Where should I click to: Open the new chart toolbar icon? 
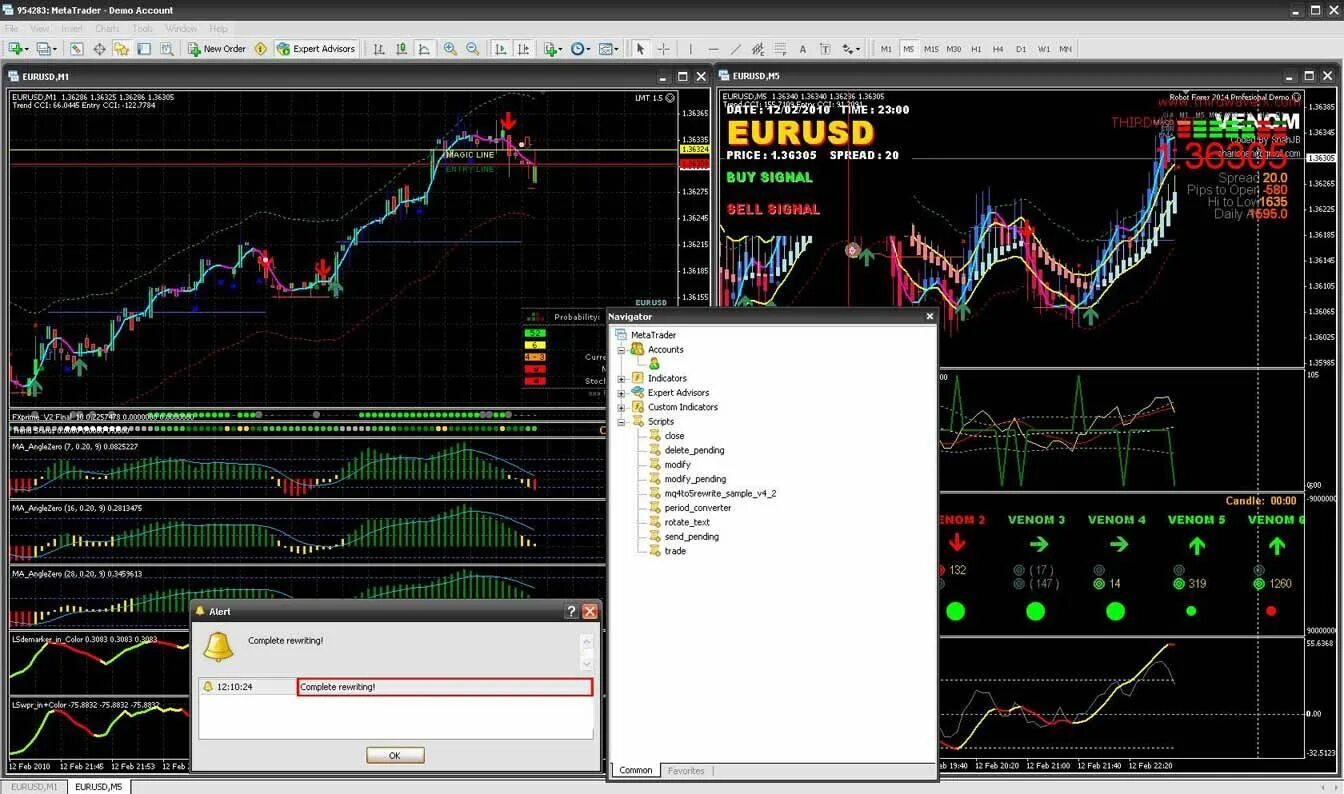(18, 49)
